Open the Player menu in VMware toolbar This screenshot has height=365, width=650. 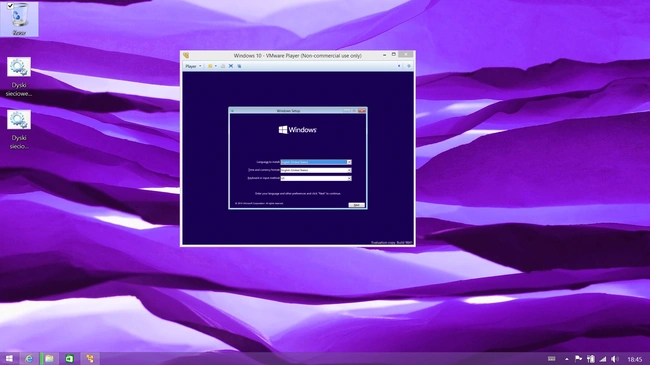193,66
